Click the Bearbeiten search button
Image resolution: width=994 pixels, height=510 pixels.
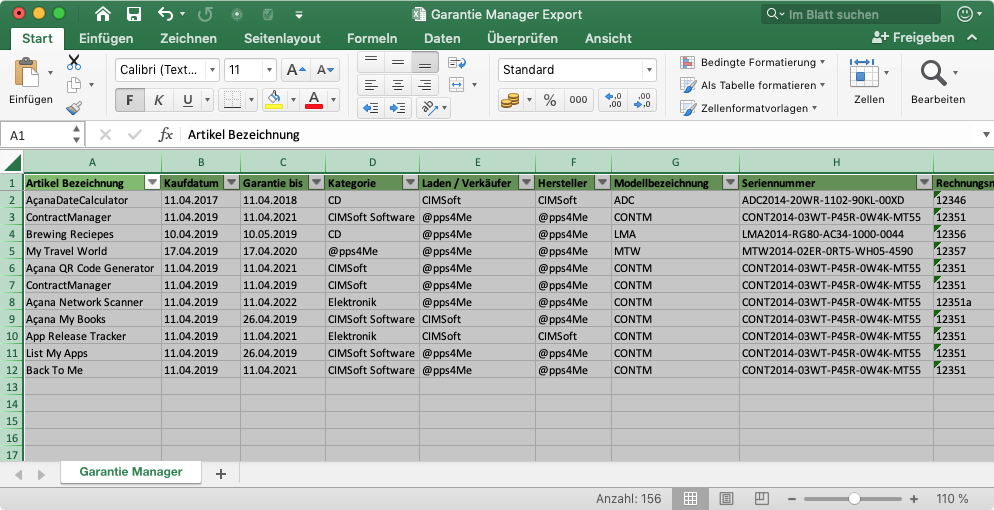pyautogui.click(x=938, y=80)
